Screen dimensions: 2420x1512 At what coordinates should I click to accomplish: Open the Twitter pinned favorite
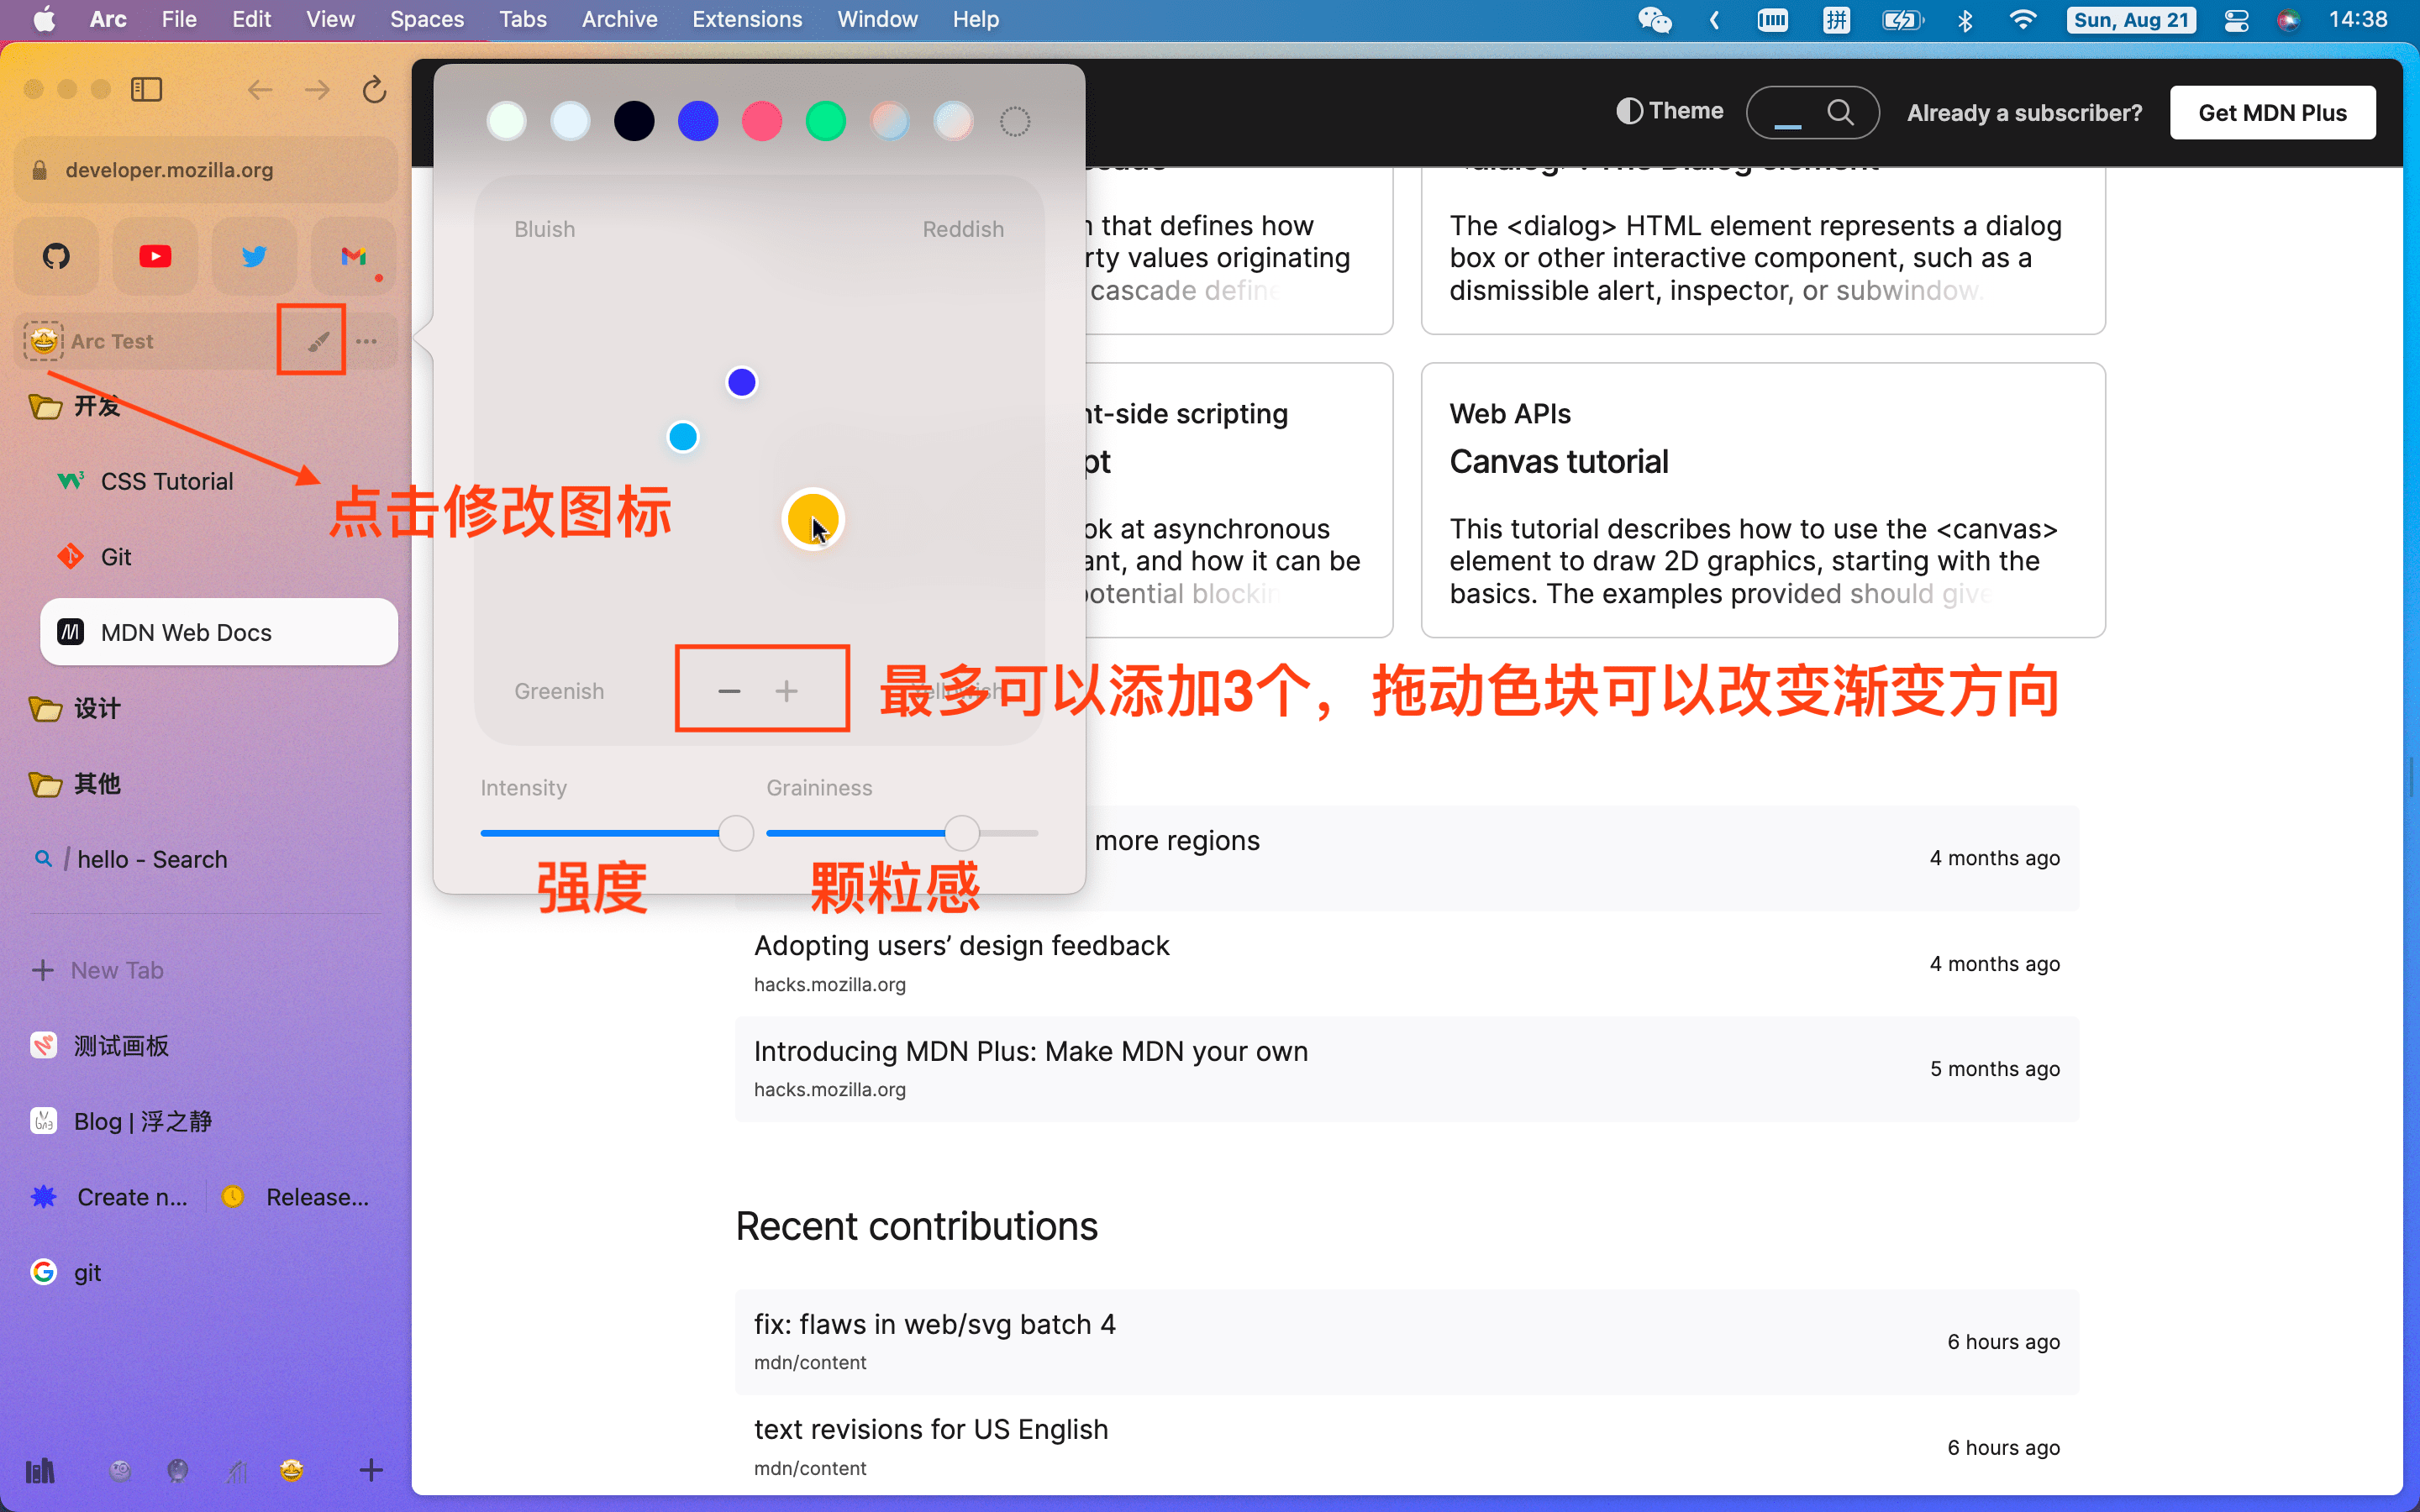tap(254, 256)
